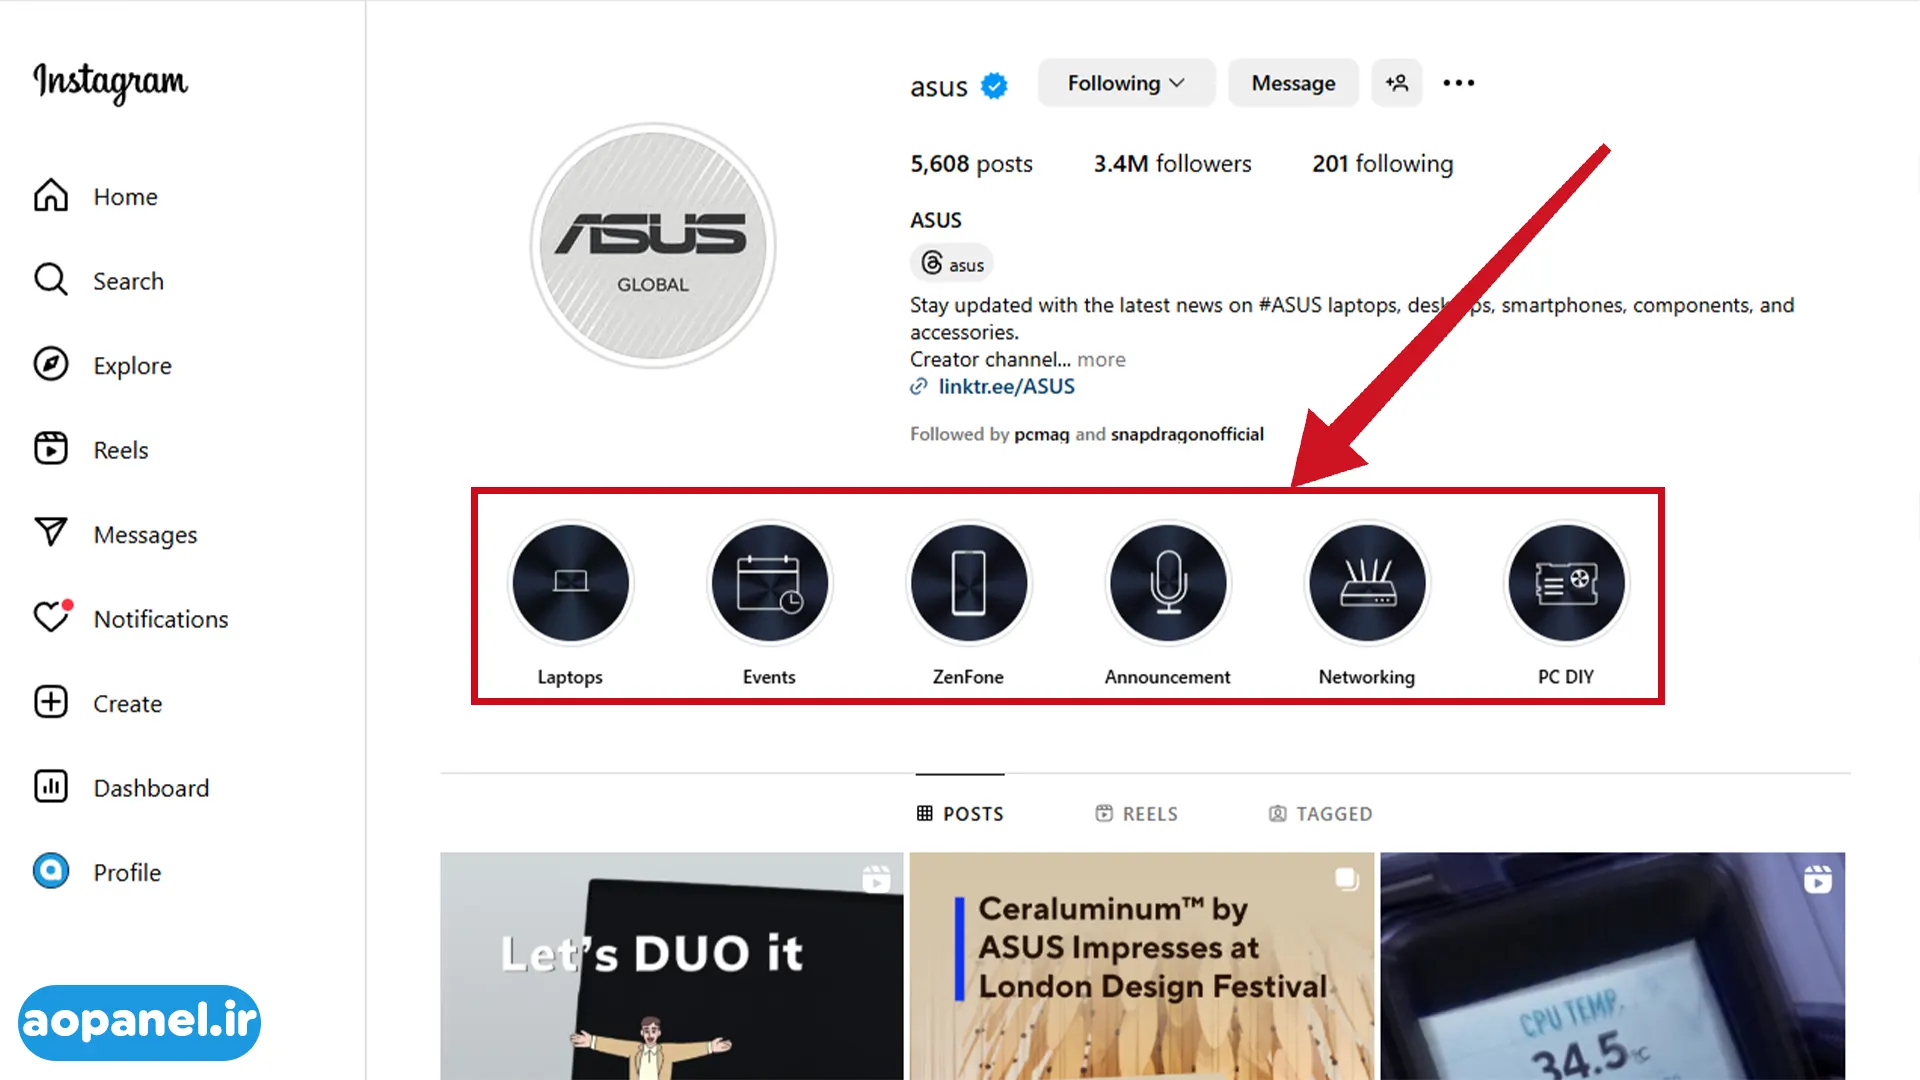Click the Message button
This screenshot has width=1920, height=1080.
[1293, 83]
